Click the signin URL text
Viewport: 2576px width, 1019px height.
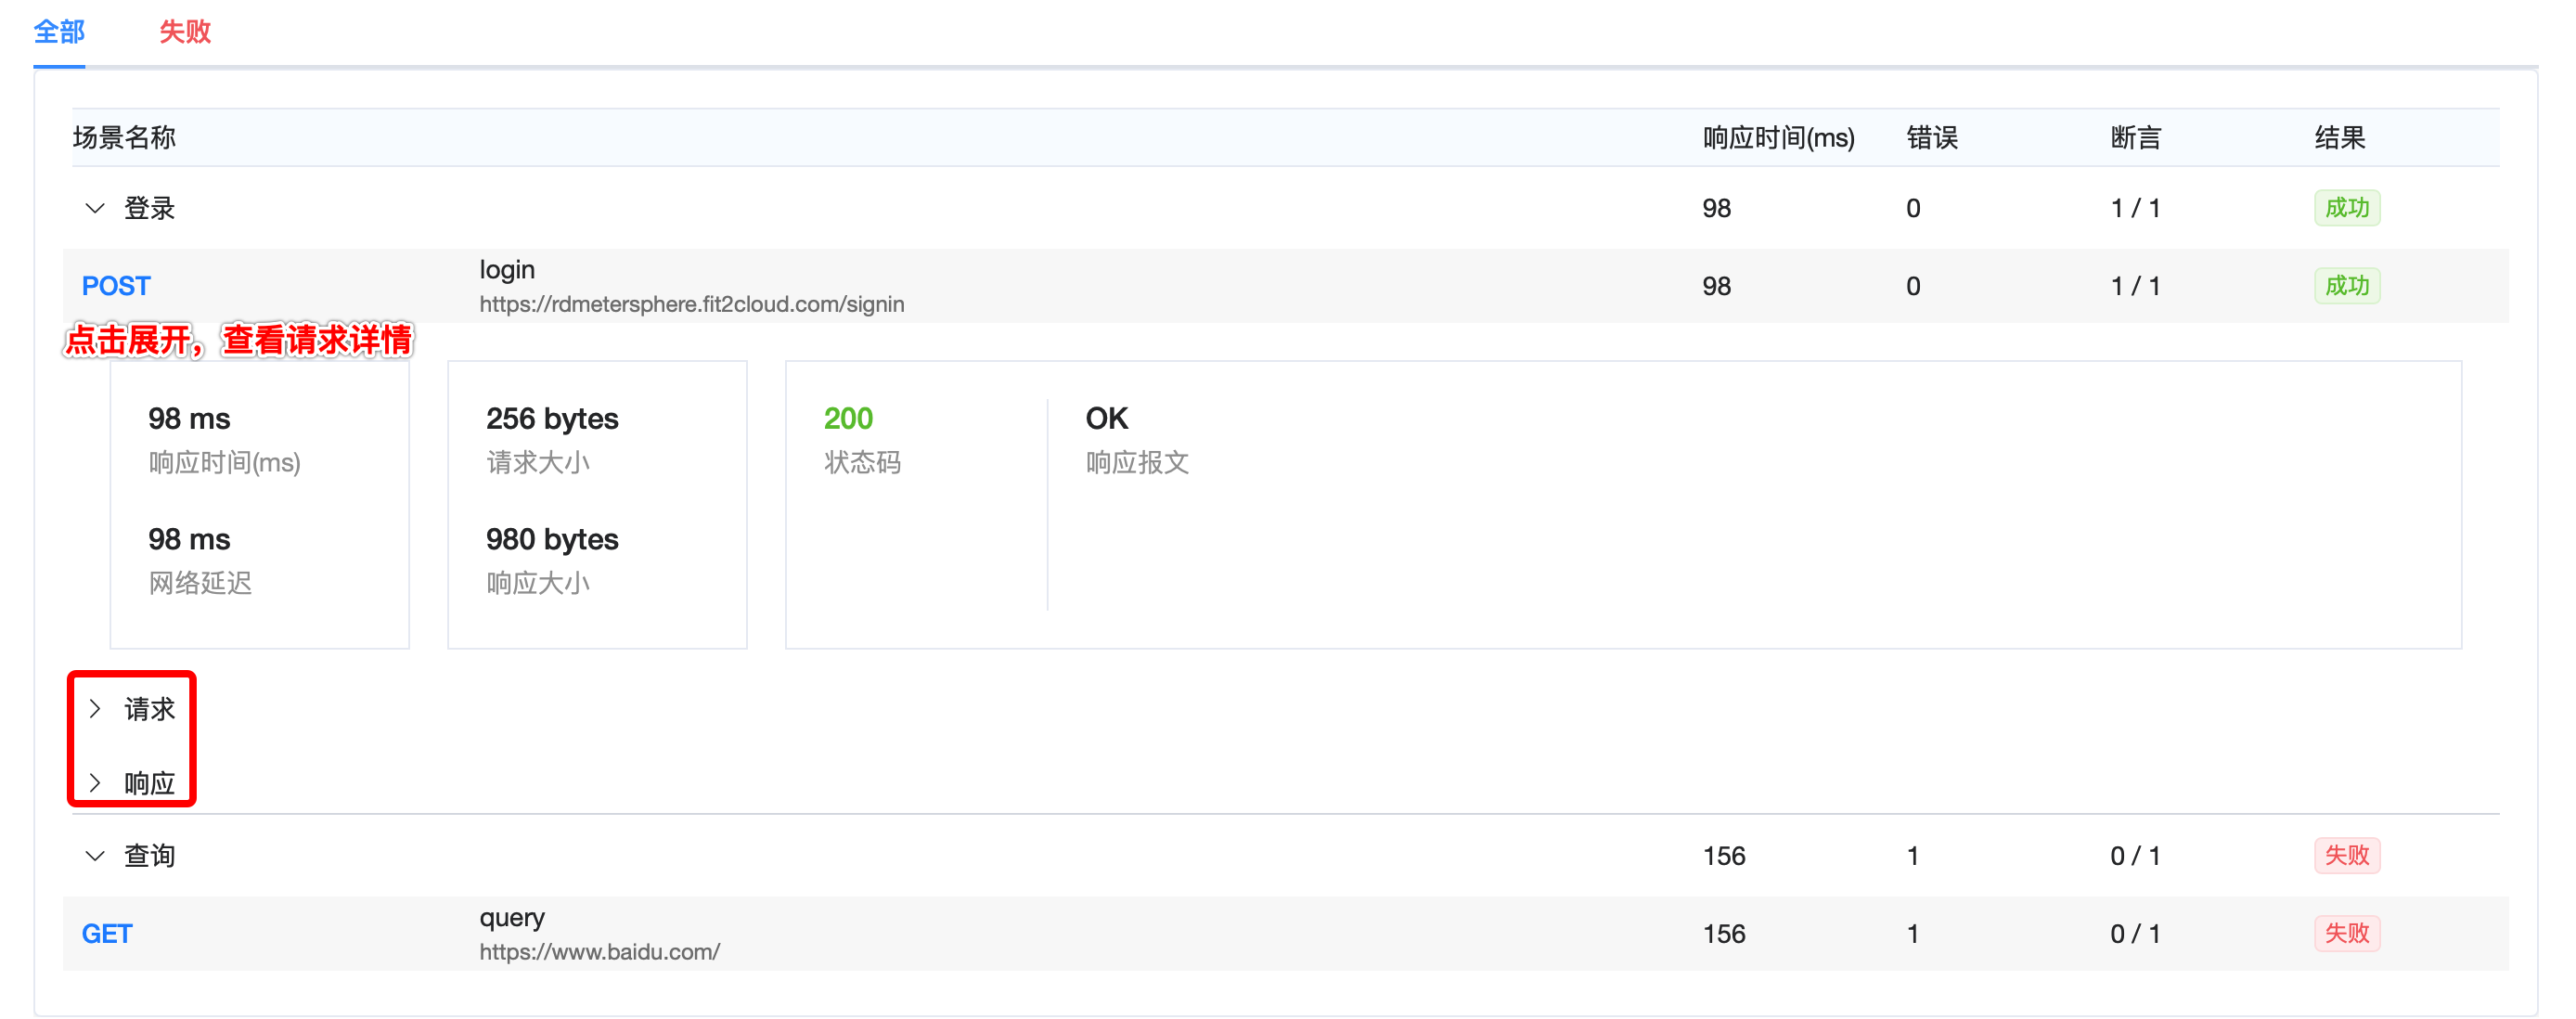click(x=691, y=304)
